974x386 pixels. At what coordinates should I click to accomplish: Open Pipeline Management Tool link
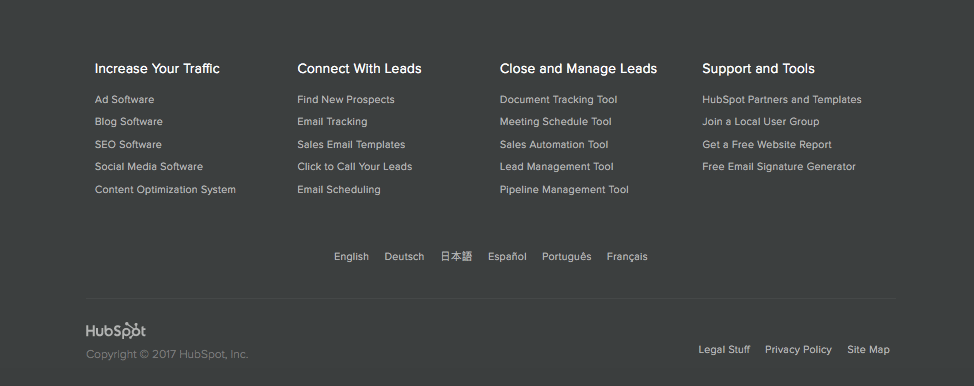coord(564,190)
